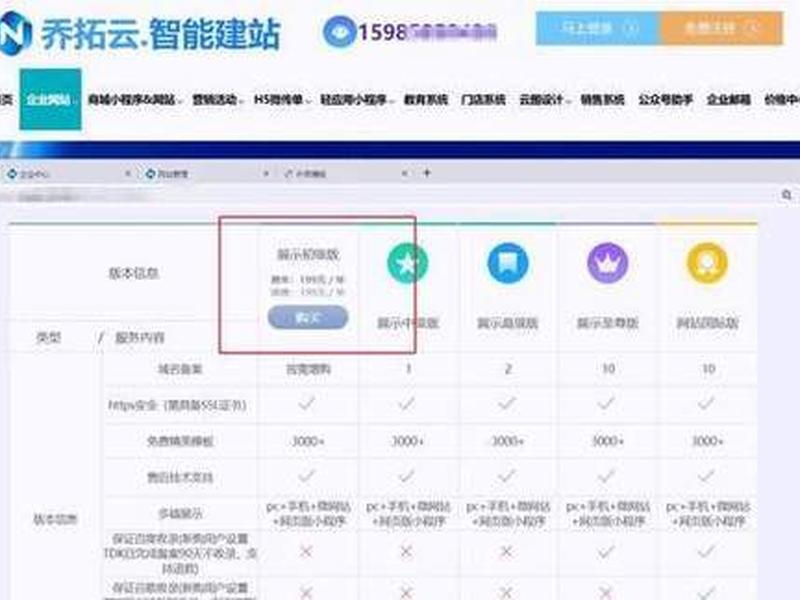800x600 pixels.
Task: Expand the 商城小程序&网站 nav dropdown
Action: (134, 99)
